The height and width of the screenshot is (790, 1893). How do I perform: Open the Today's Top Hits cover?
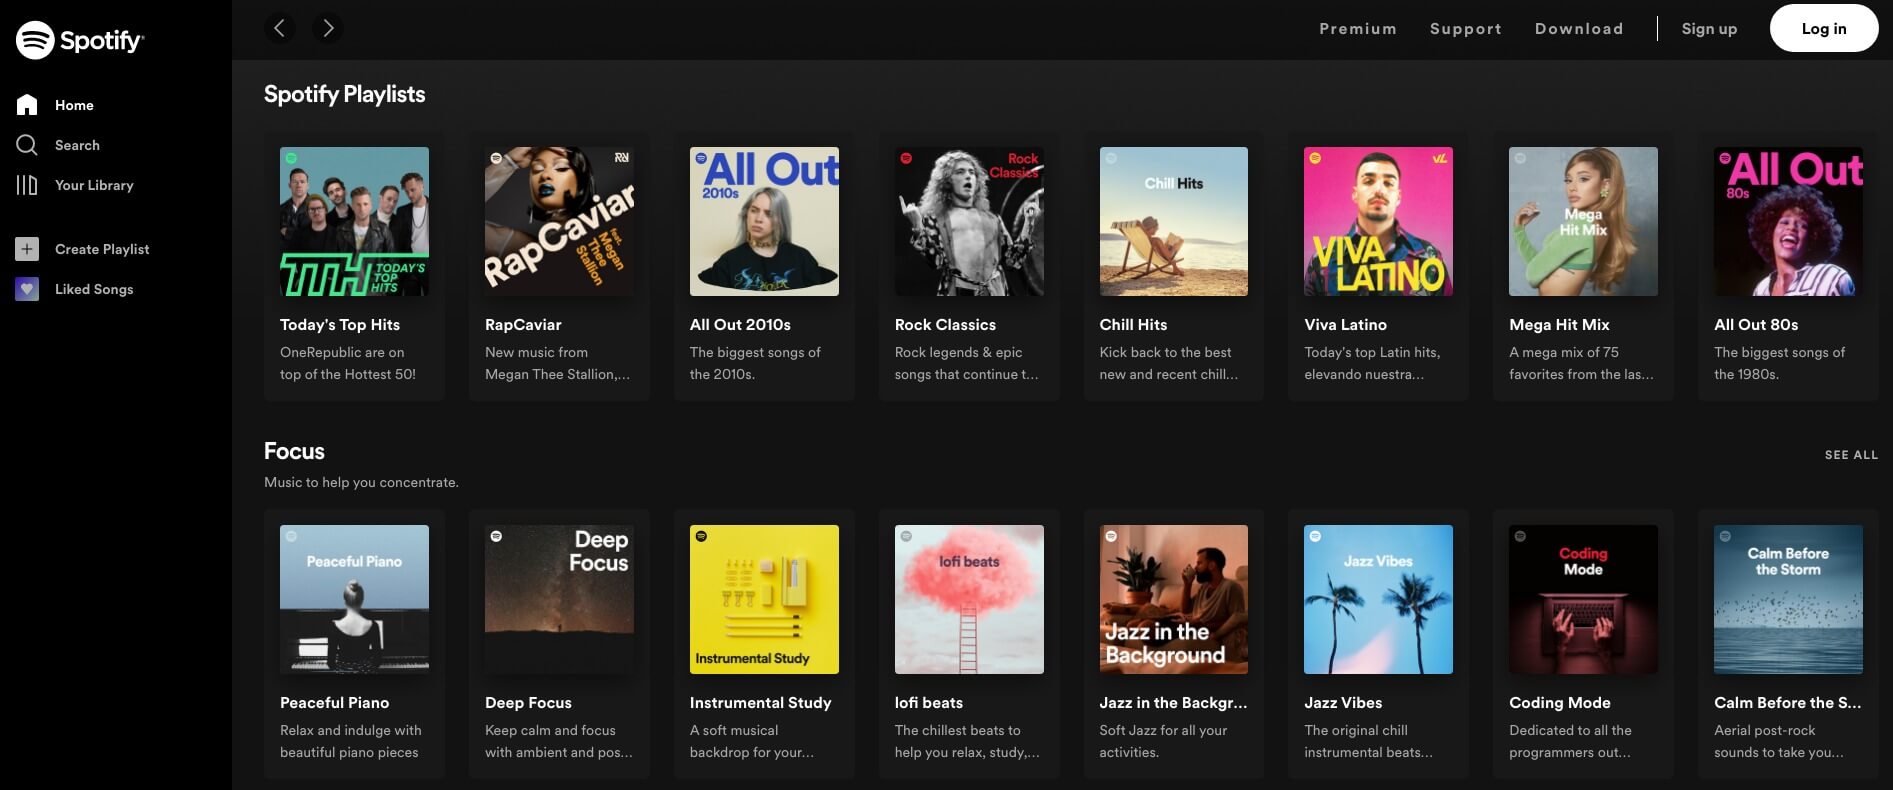[354, 221]
